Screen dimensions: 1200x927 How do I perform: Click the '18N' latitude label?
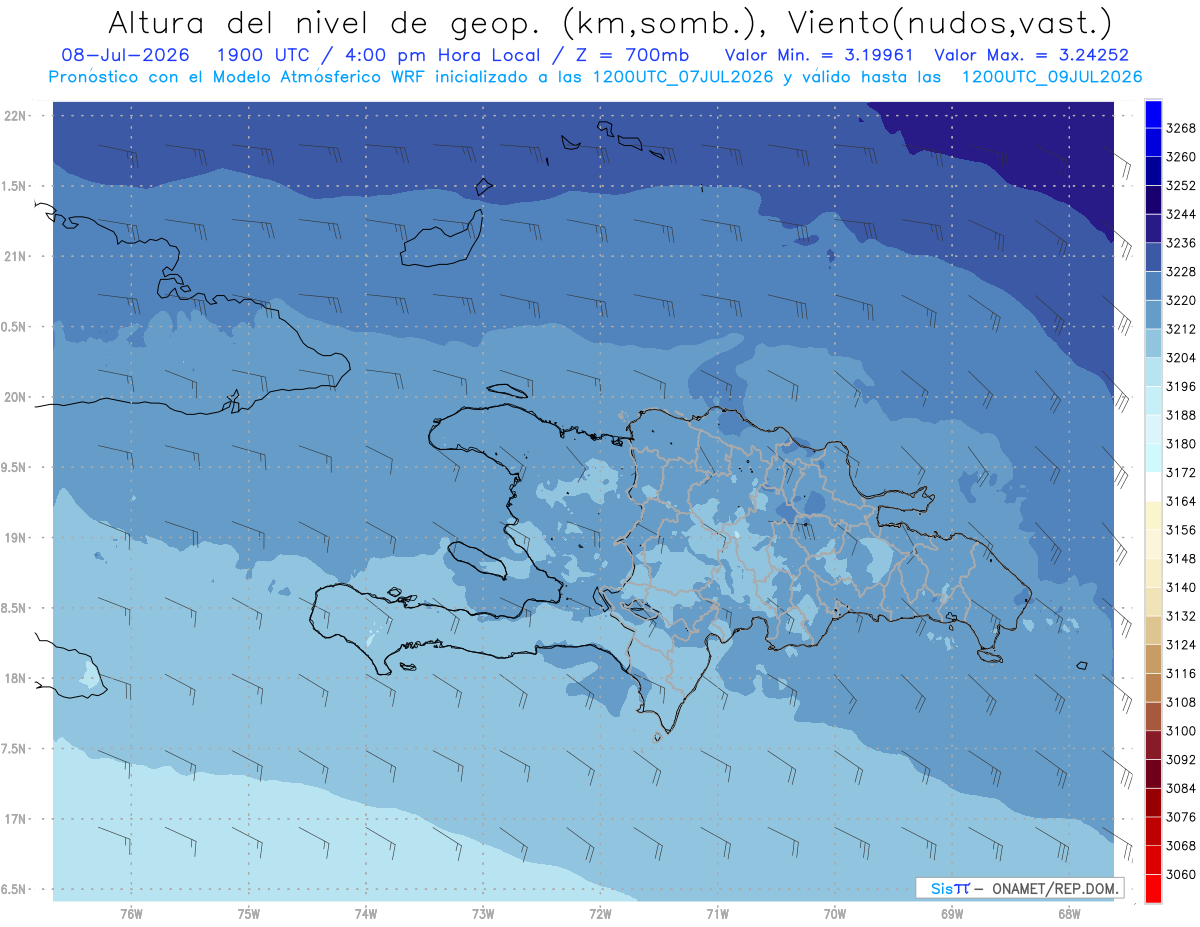[16, 678]
